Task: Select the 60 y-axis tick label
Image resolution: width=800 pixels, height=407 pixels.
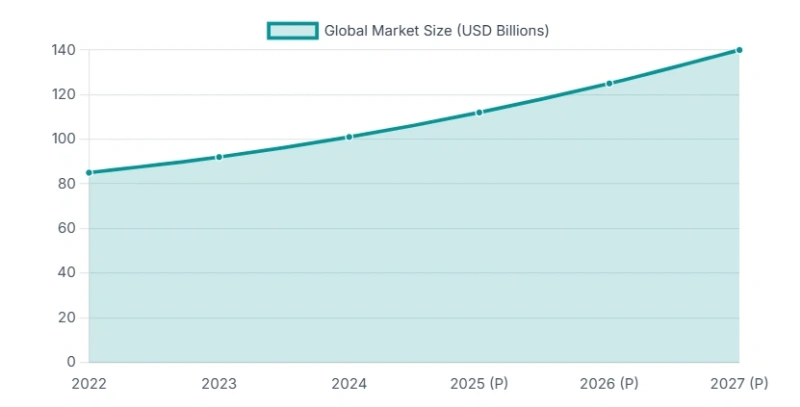Action: coord(67,228)
